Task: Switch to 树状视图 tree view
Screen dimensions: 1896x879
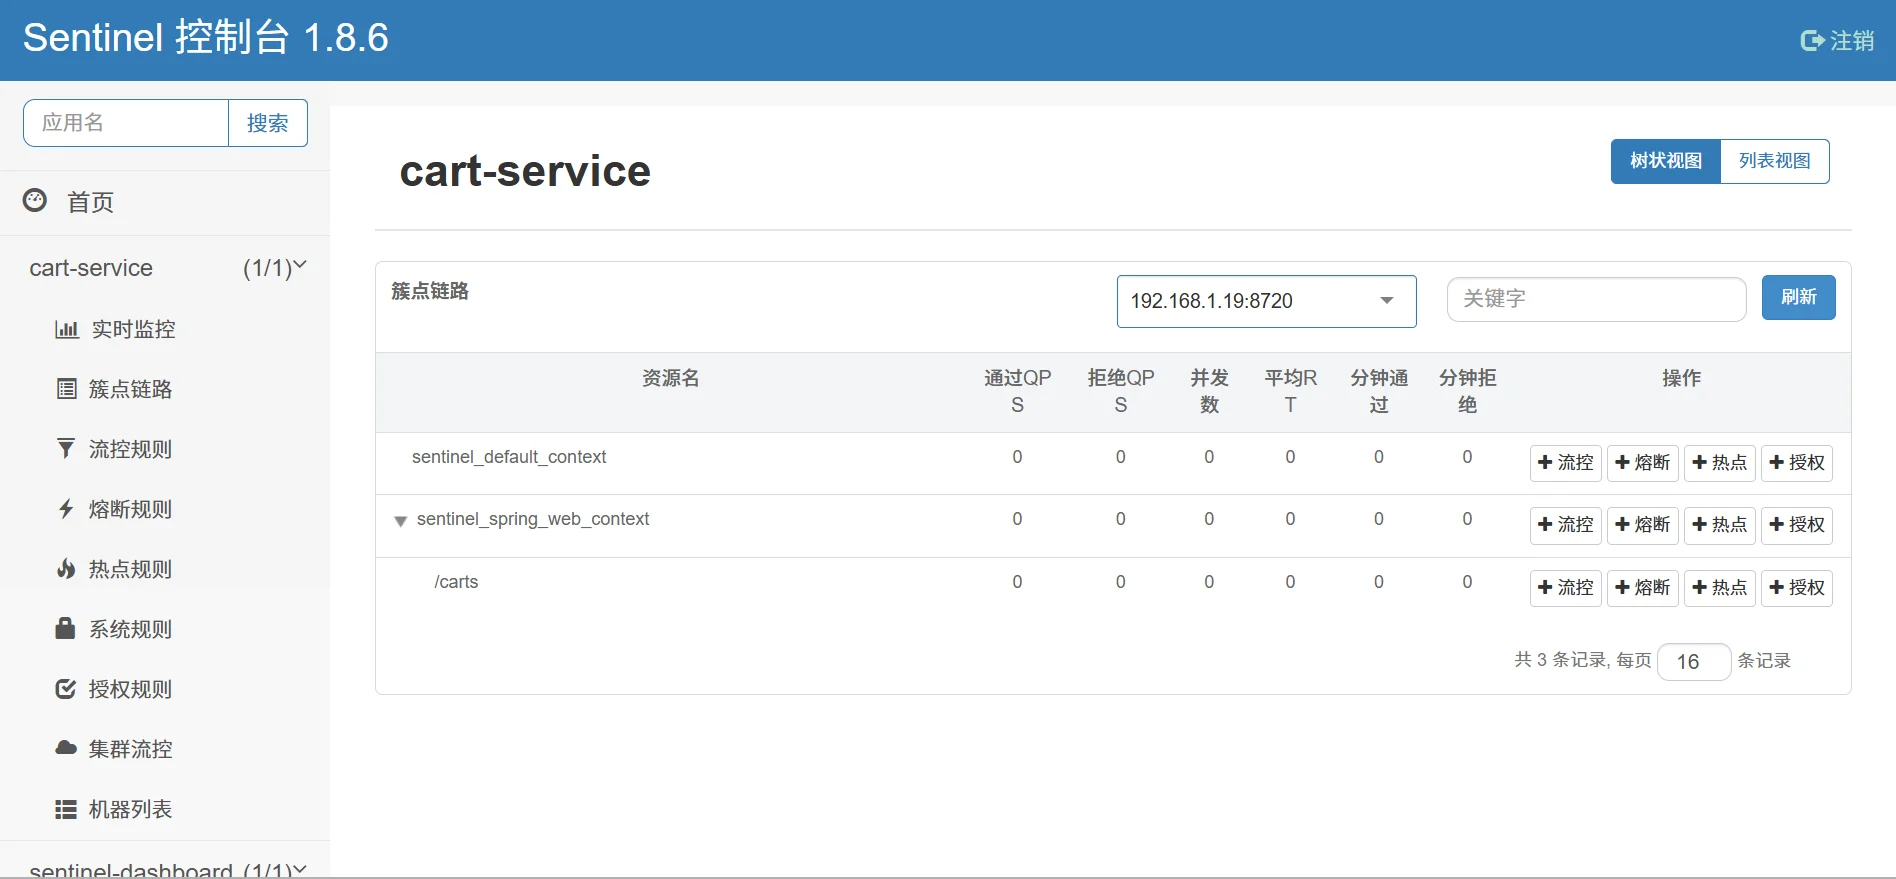Action: (x=1665, y=161)
